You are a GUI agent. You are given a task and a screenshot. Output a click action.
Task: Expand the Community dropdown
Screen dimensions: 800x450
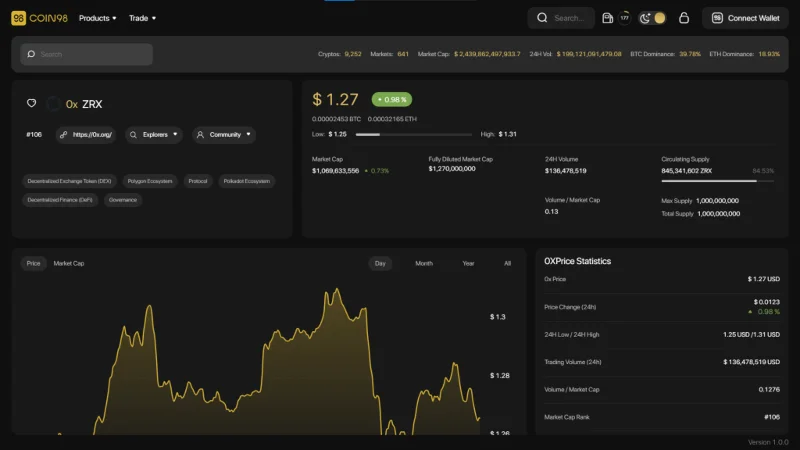[x=223, y=135]
